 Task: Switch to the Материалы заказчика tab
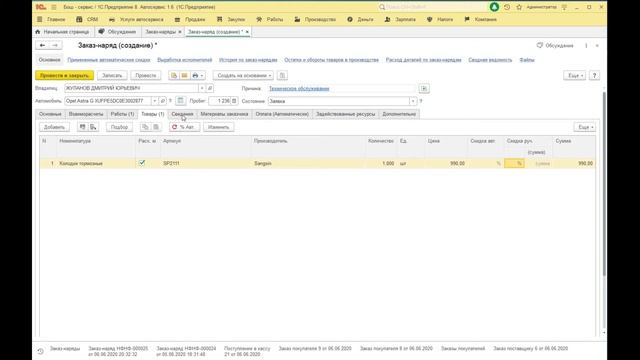tap(224, 114)
